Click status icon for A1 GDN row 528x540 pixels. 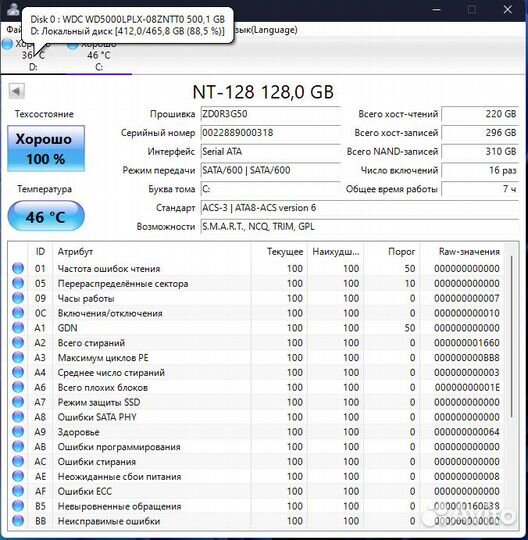click(x=18, y=328)
